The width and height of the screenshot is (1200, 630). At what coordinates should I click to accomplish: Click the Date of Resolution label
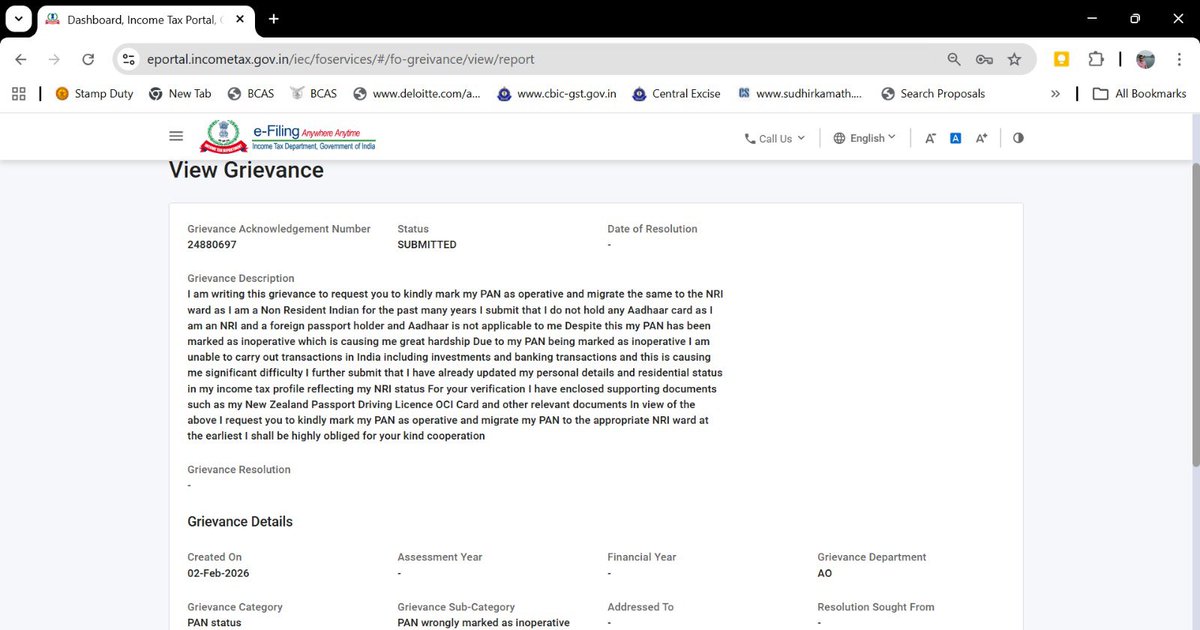(x=652, y=229)
